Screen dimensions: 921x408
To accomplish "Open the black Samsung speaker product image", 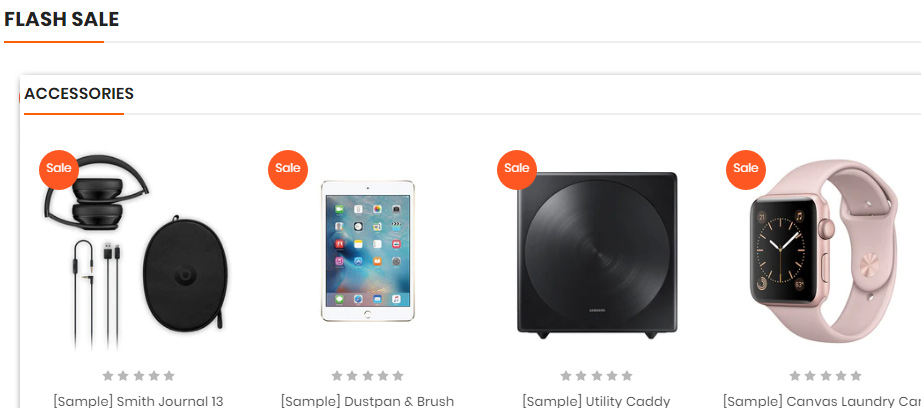I will click(x=597, y=255).
